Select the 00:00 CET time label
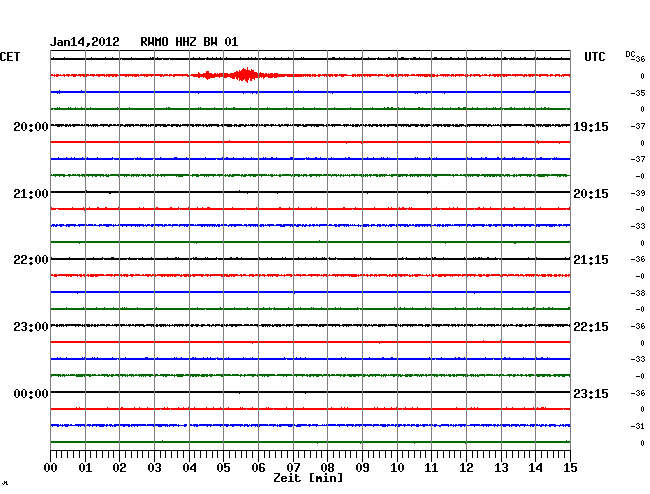Screen dimensions: 650x494 coord(31,393)
